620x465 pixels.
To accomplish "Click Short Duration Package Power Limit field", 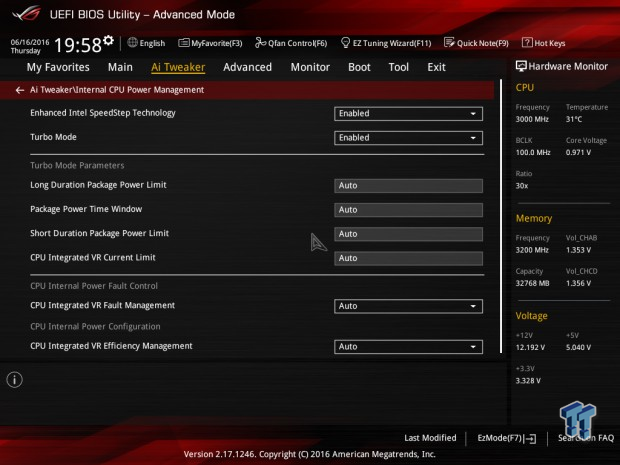I will tap(408, 234).
